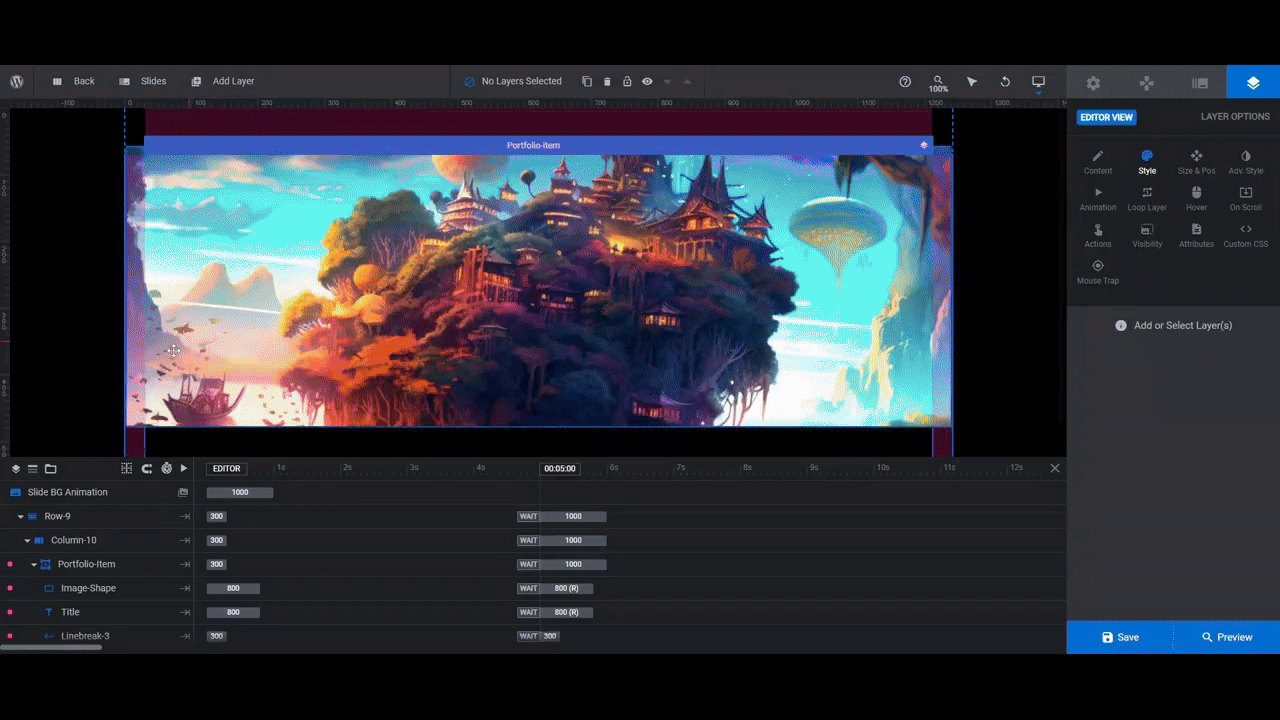Image resolution: width=1280 pixels, height=720 pixels.
Task: Click Slide BG Animation 1000 frame bar
Action: click(x=240, y=492)
